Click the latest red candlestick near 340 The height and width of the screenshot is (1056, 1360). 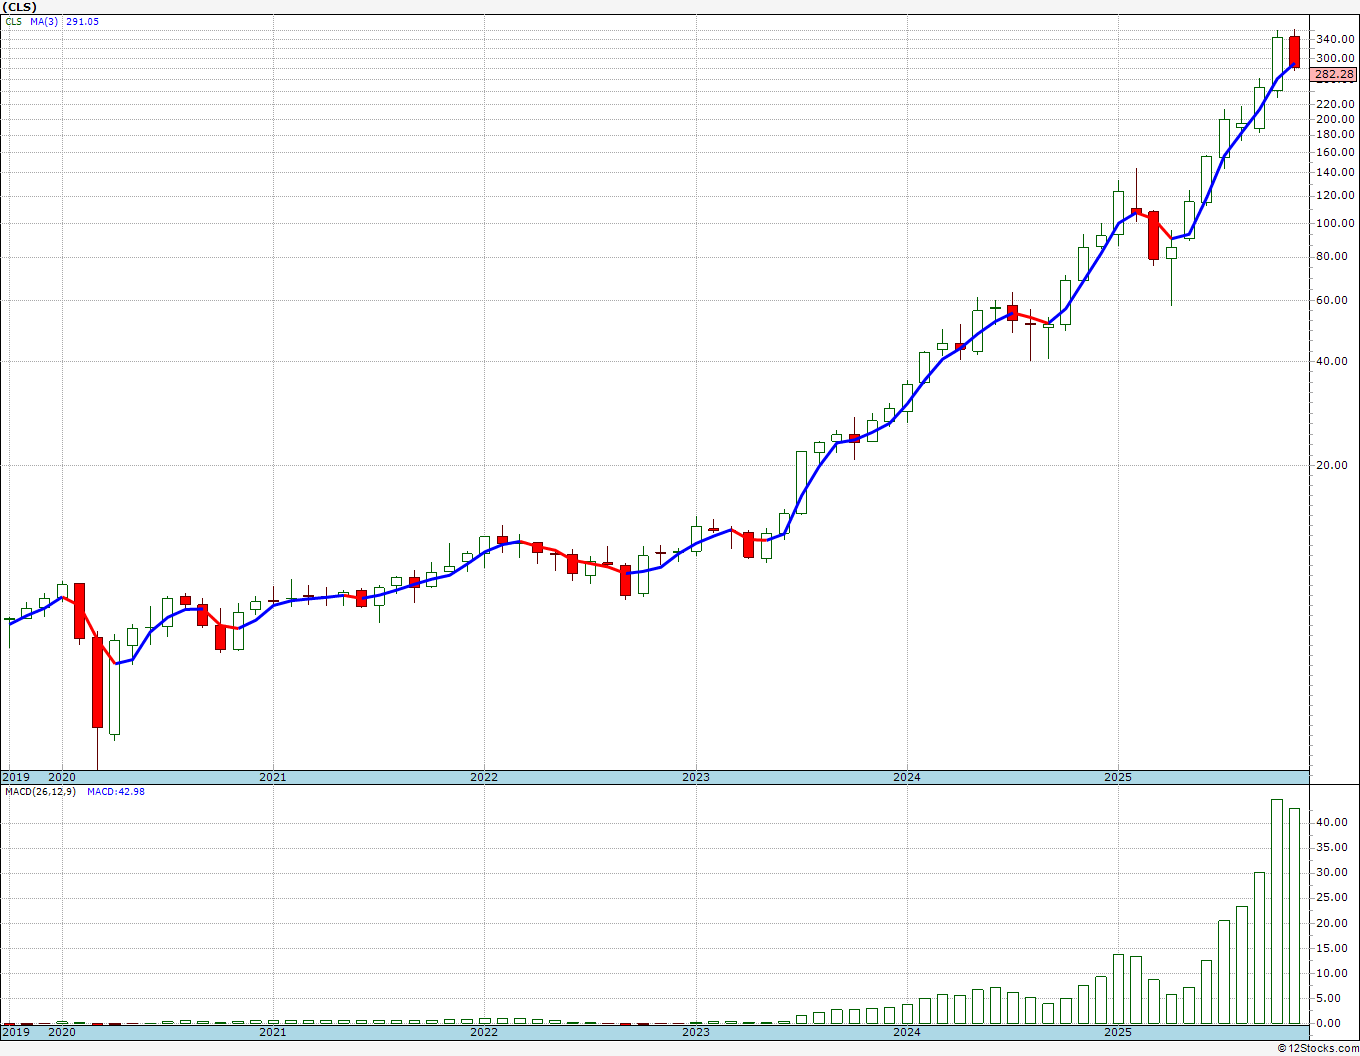pyautogui.click(x=1295, y=52)
